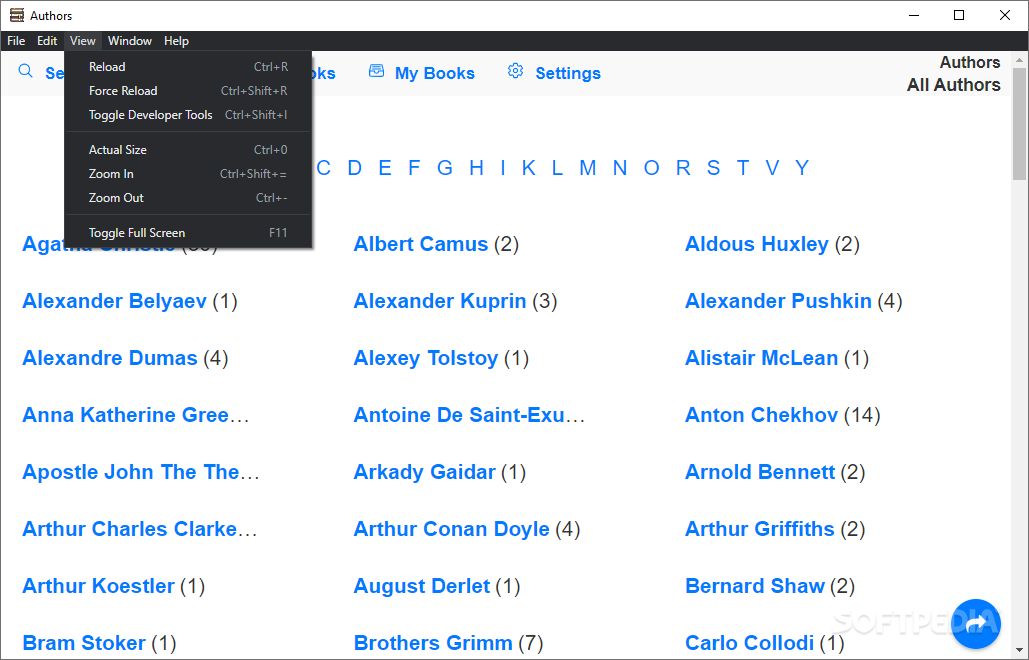This screenshot has width=1029, height=660.
Task: Select Toggle Developer Tools
Action: (188, 115)
